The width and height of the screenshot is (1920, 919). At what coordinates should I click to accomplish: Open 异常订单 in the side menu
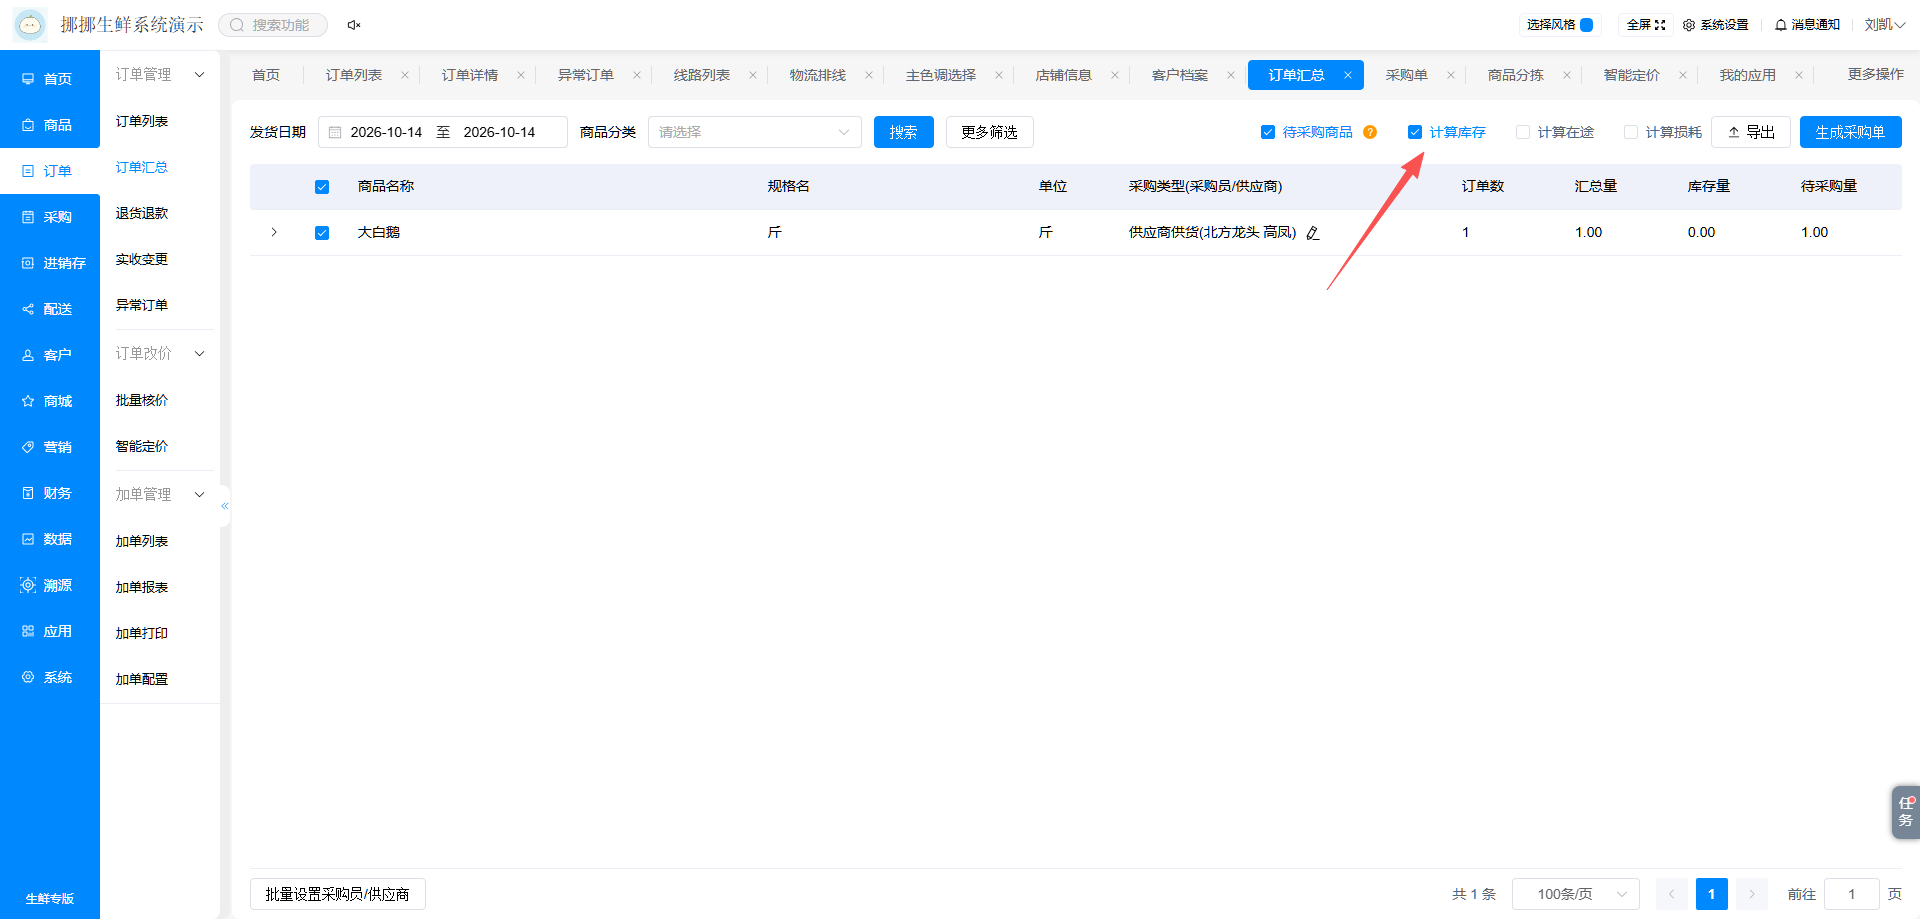(142, 305)
